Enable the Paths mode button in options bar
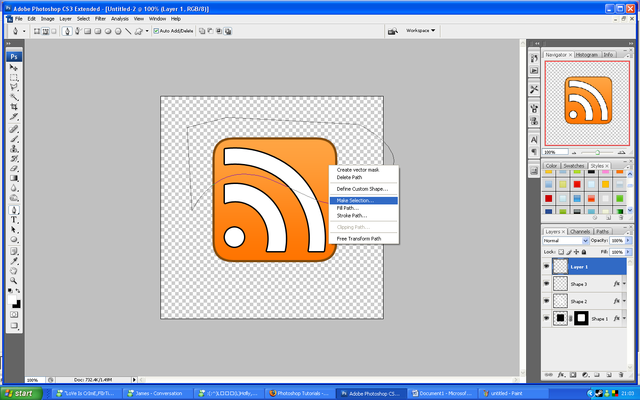The width and height of the screenshot is (640, 400). 45,31
